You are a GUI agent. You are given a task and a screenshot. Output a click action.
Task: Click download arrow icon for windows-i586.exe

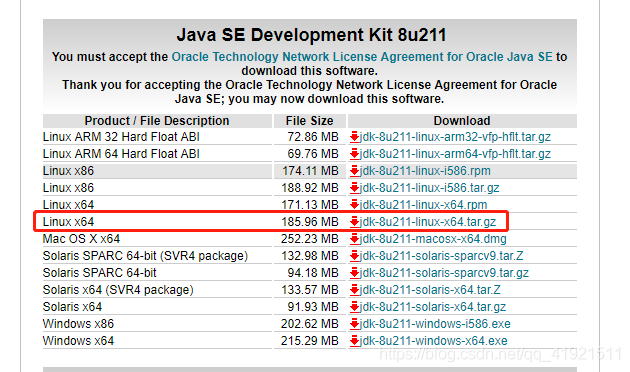pos(354,324)
